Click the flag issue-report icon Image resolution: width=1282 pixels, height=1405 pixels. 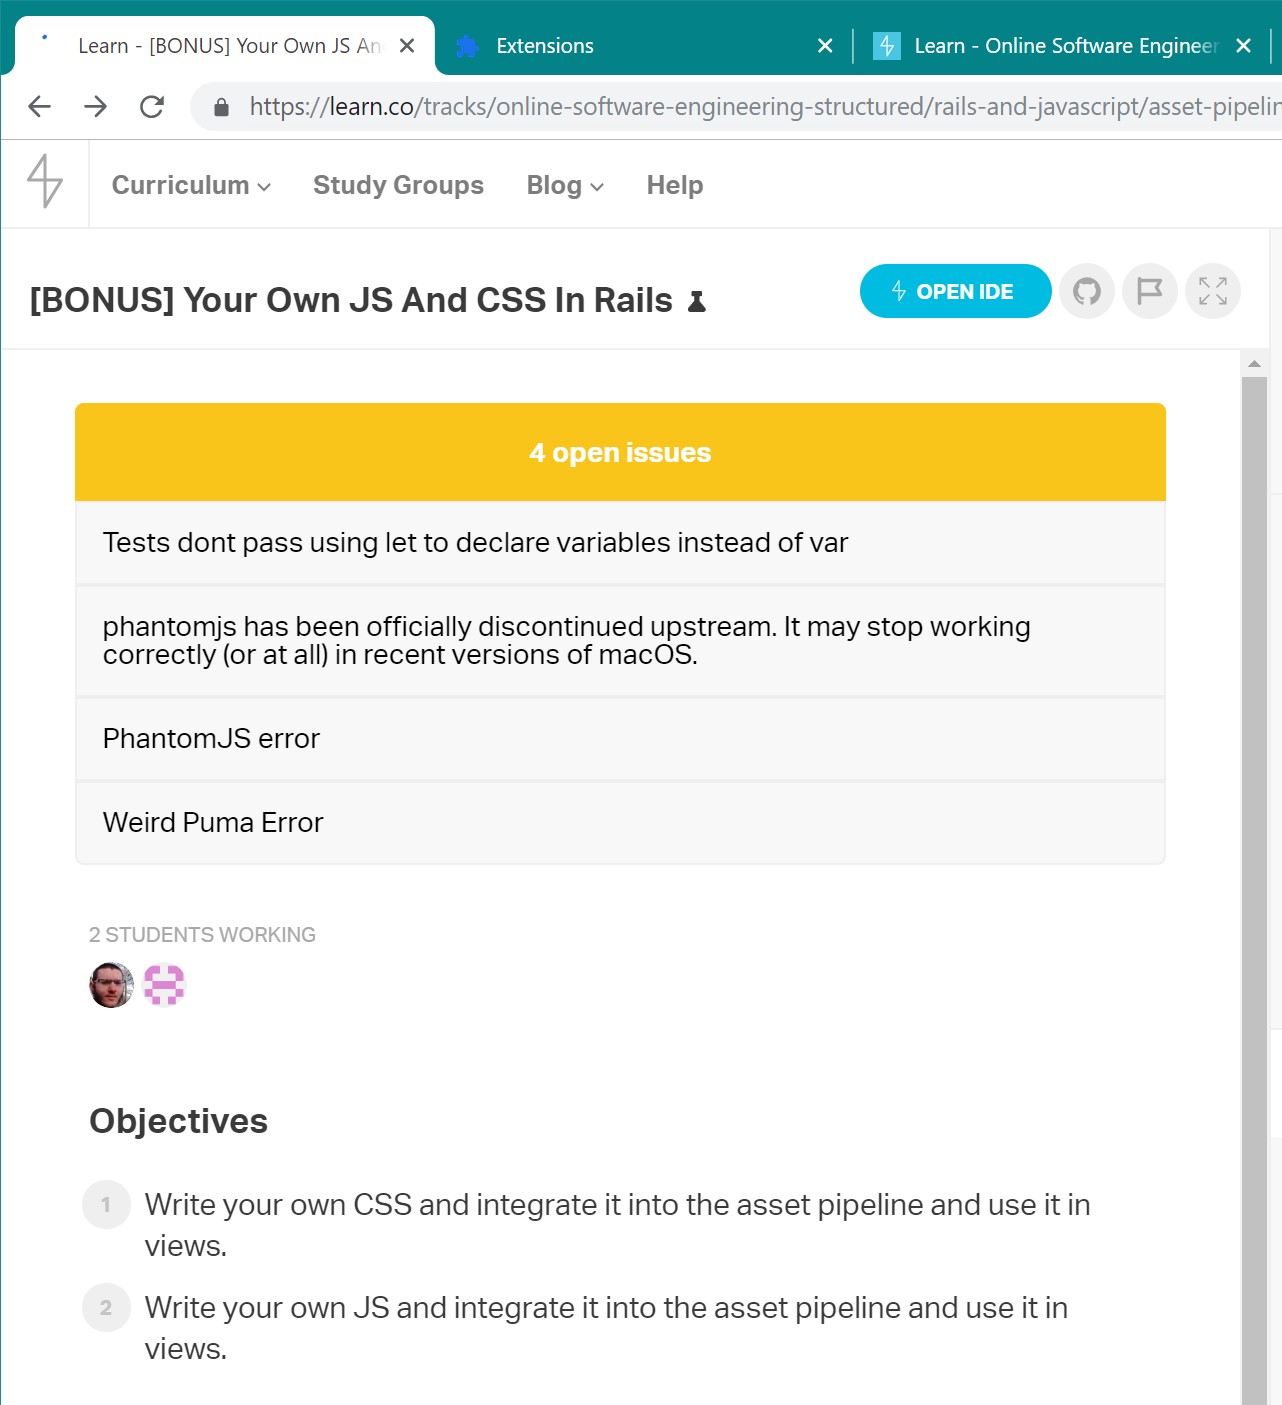coord(1149,291)
